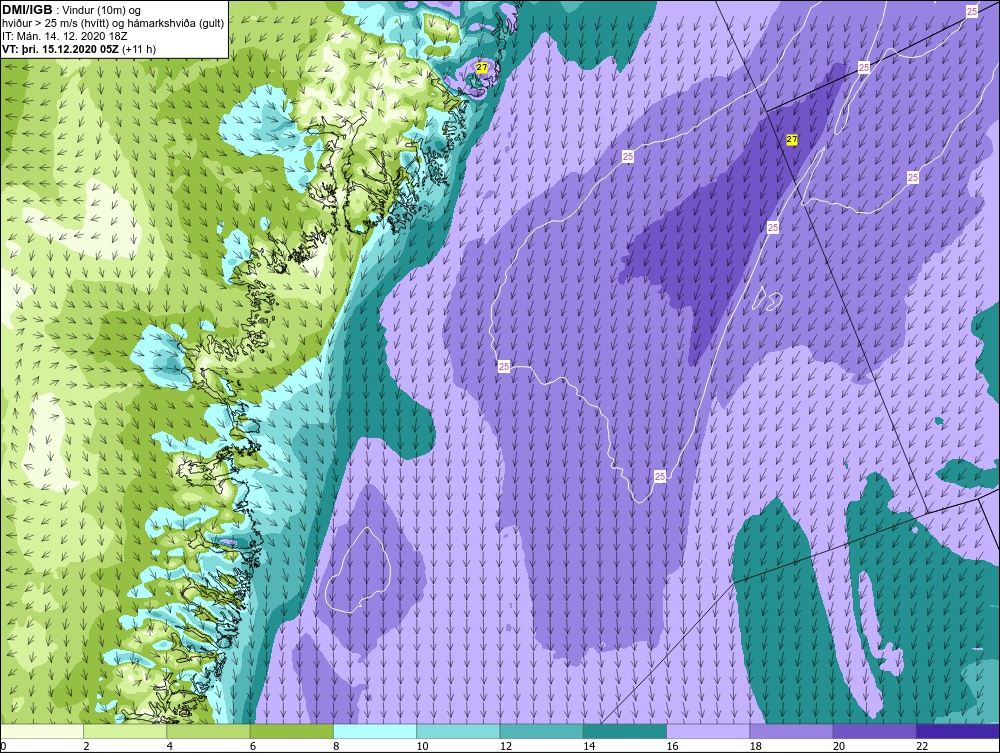Click the yellow 27 gust label in darkest purple area
This screenshot has height=753, width=1000.
point(791,140)
